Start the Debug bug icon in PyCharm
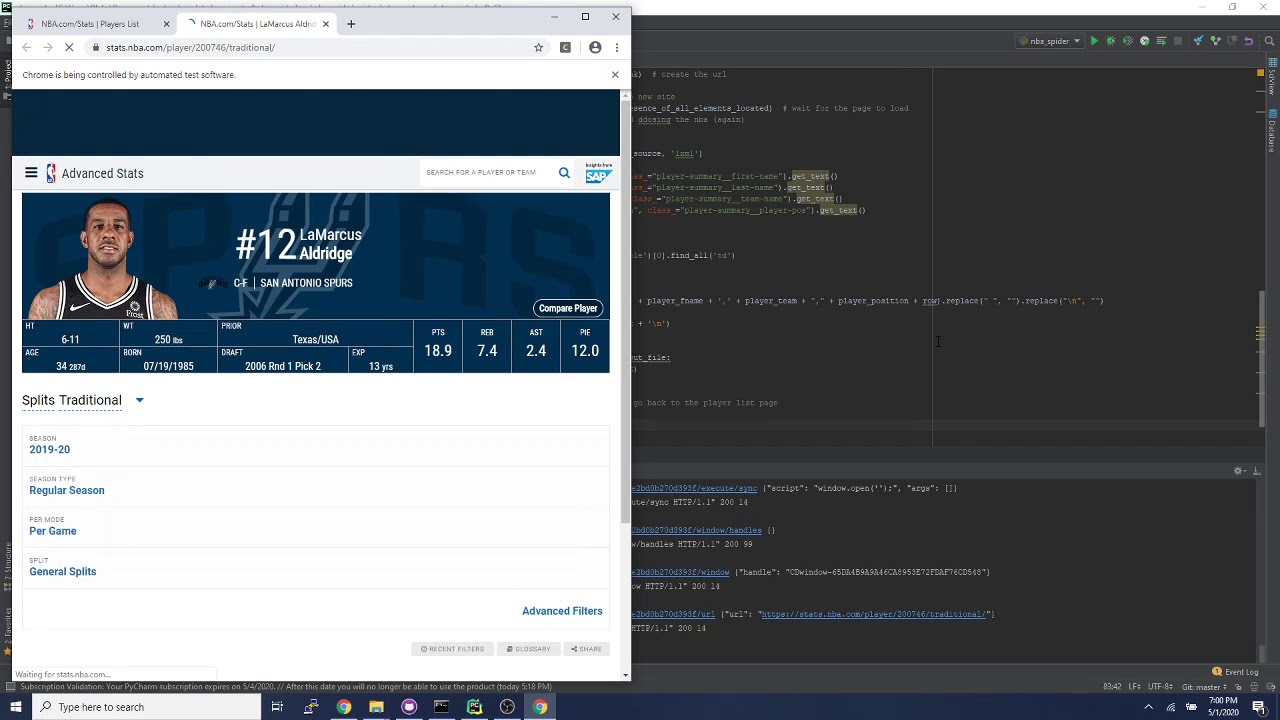Screen dimensions: 1280x720 tap(1111, 41)
